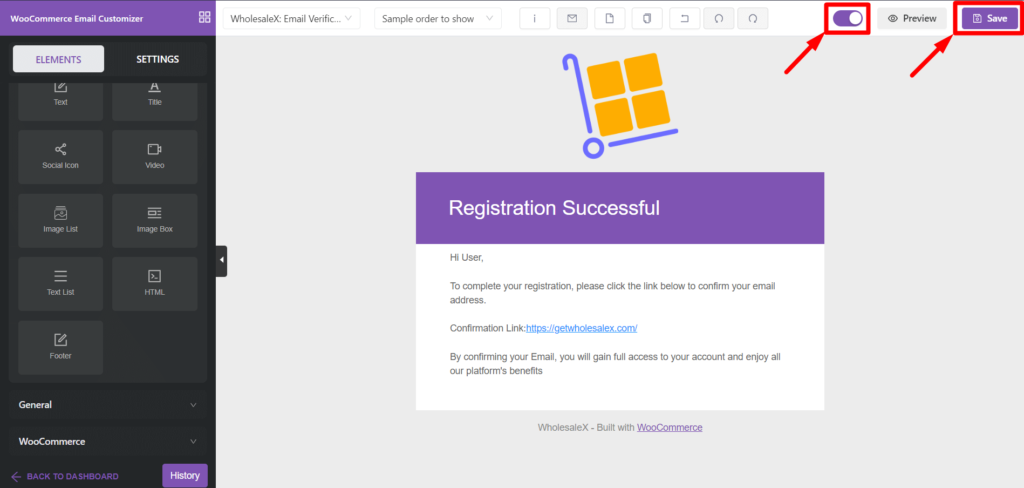Click the info 'i' toolbar icon

535,19
